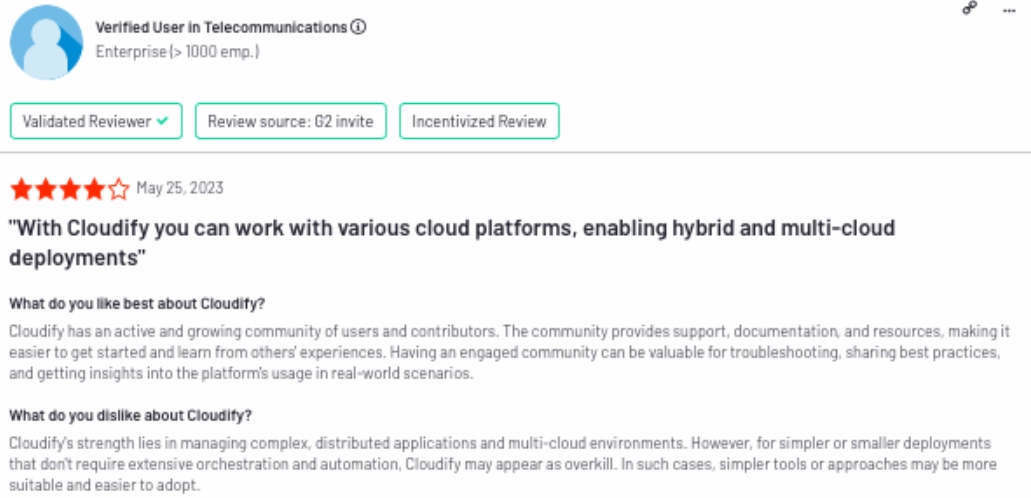Click the Review source: G2 invite badge
Viewport: 1031px width, 498px height.
(x=291, y=121)
